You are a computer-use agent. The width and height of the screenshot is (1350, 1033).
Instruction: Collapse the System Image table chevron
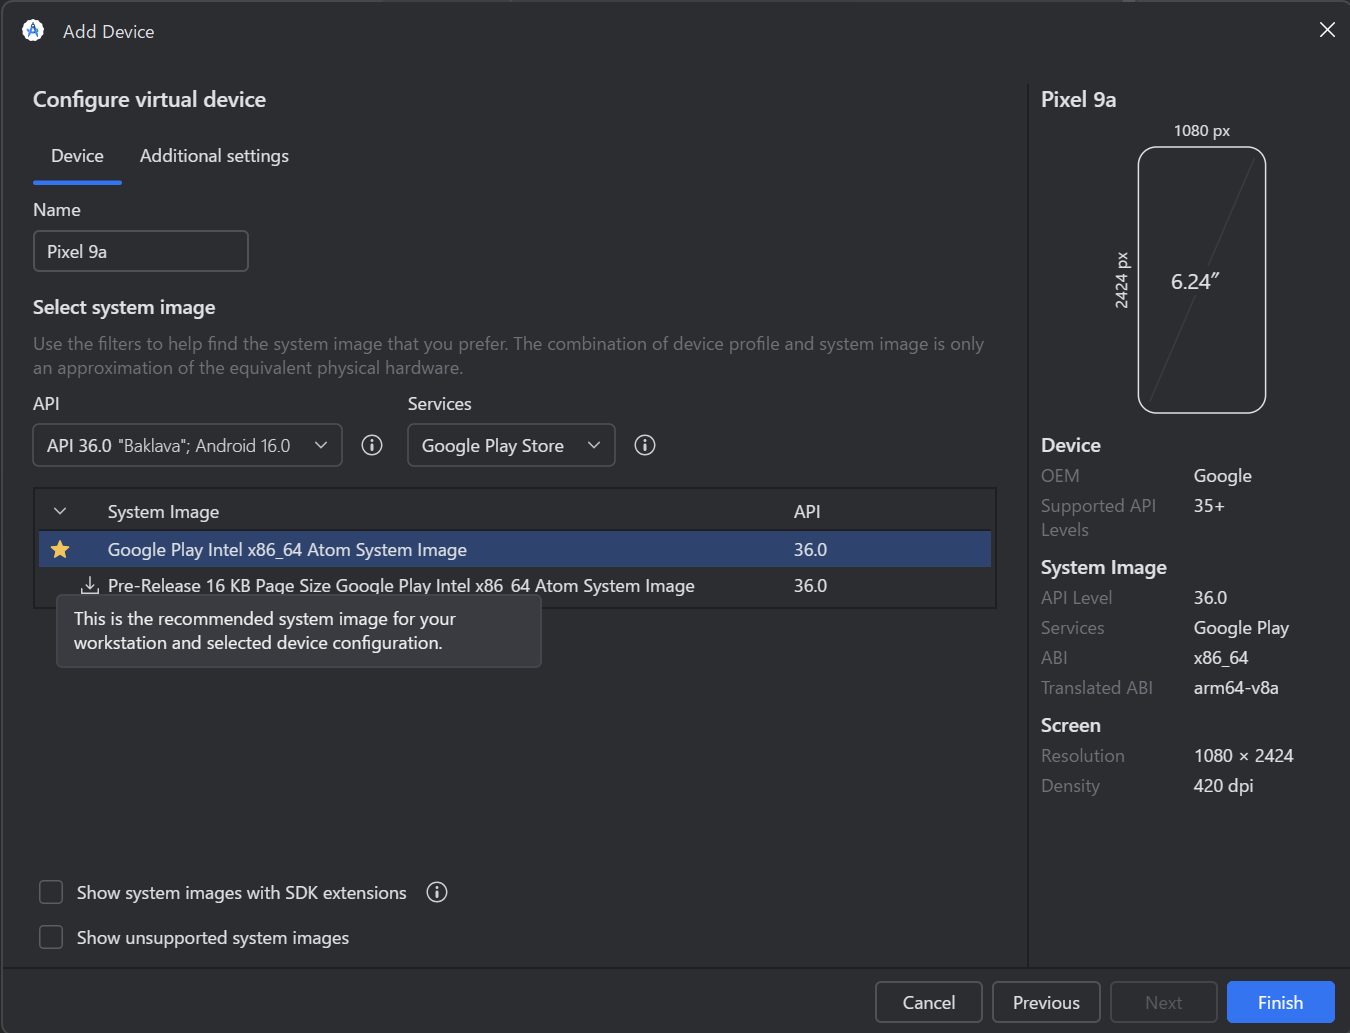[x=60, y=511]
